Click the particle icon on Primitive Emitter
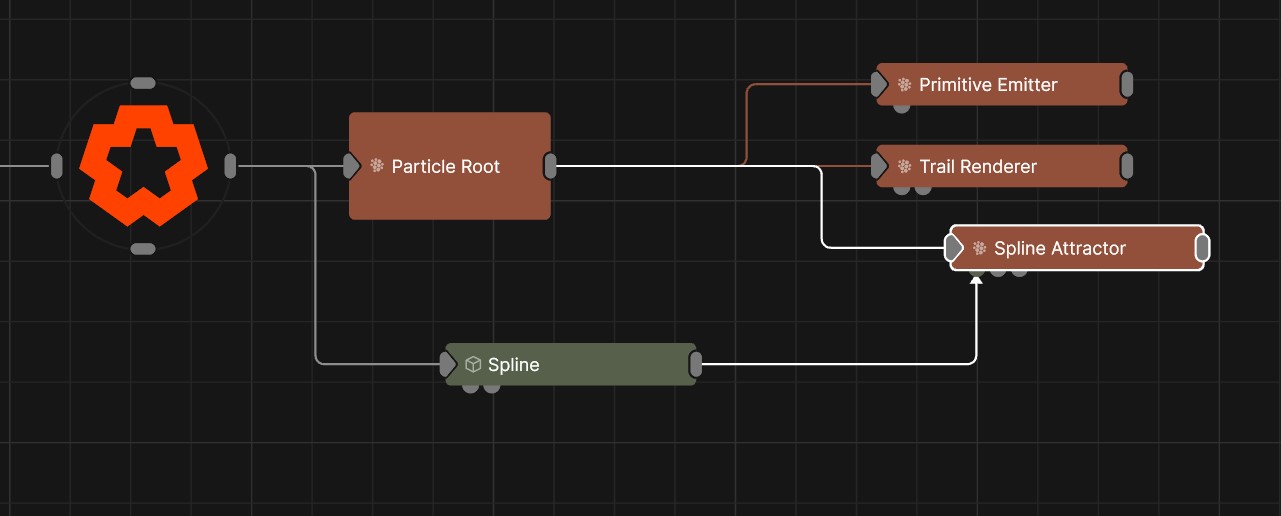The image size is (1281, 516). point(904,85)
